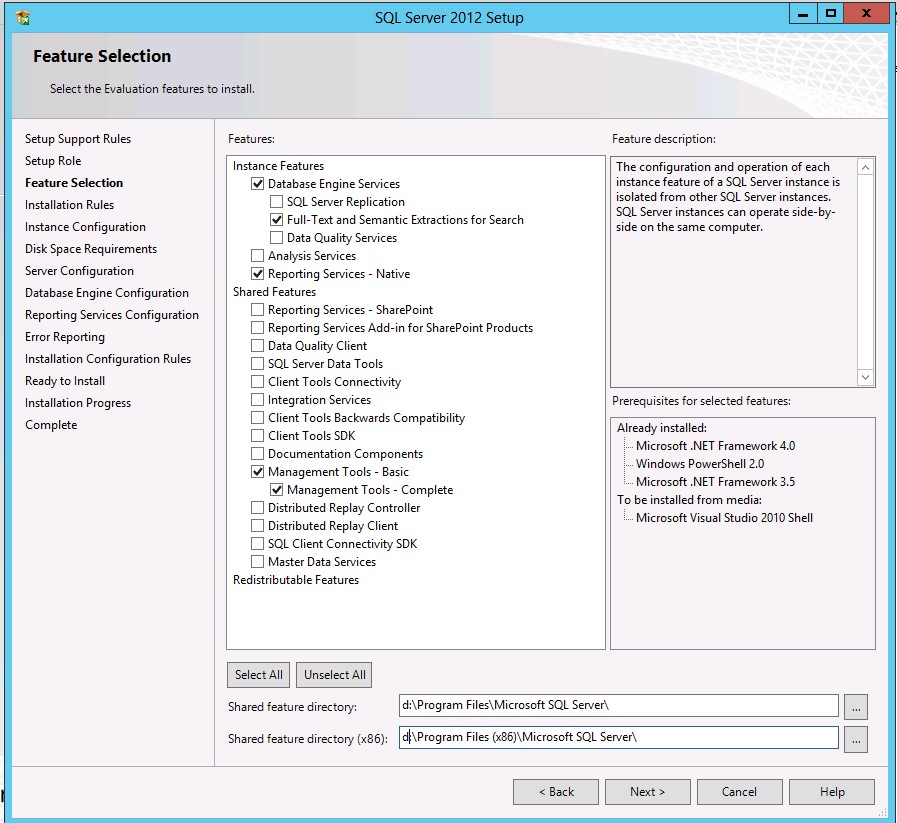
Task: Enable SQL Server Data Tools
Action: 257,364
